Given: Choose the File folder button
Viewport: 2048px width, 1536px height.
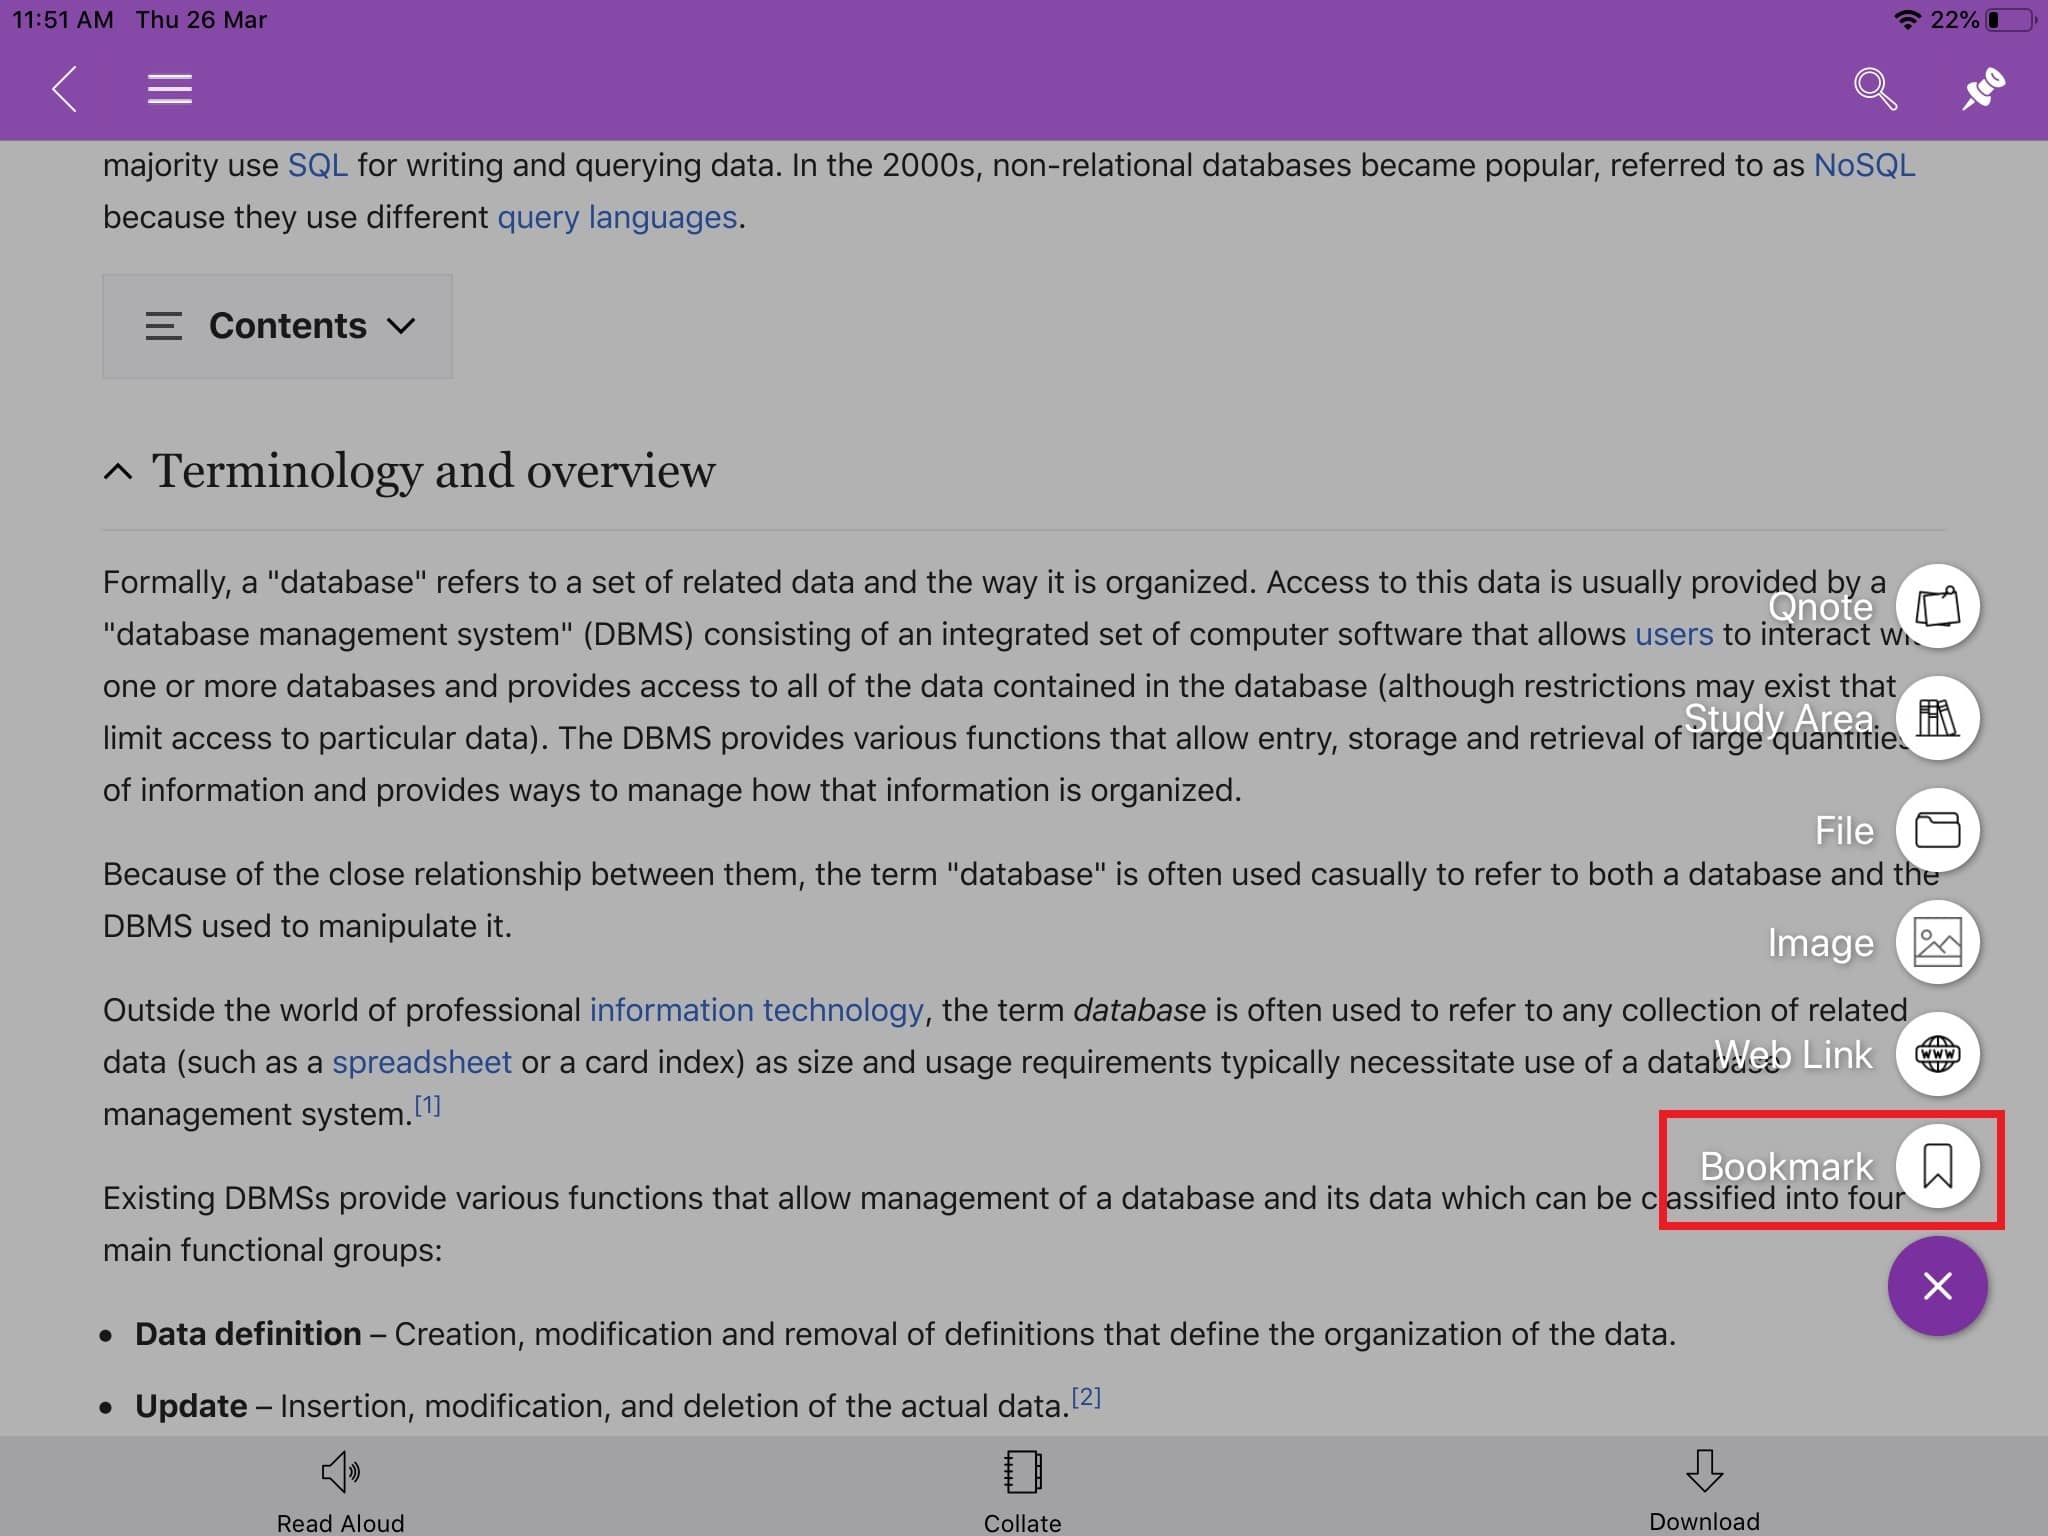Looking at the screenshot, I should coord(1937,830).
